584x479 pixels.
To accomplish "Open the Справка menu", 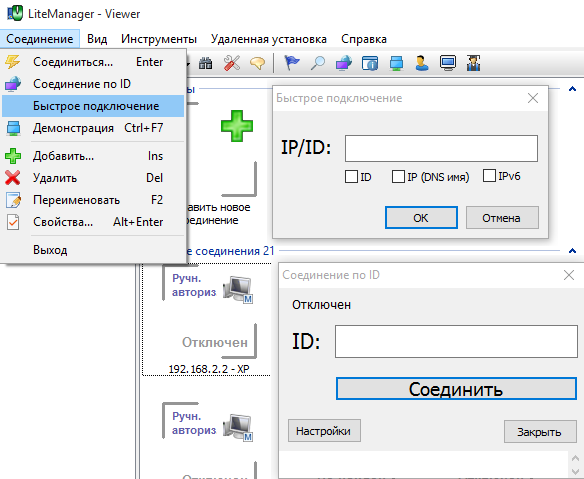I will click(x=364, y=39).
